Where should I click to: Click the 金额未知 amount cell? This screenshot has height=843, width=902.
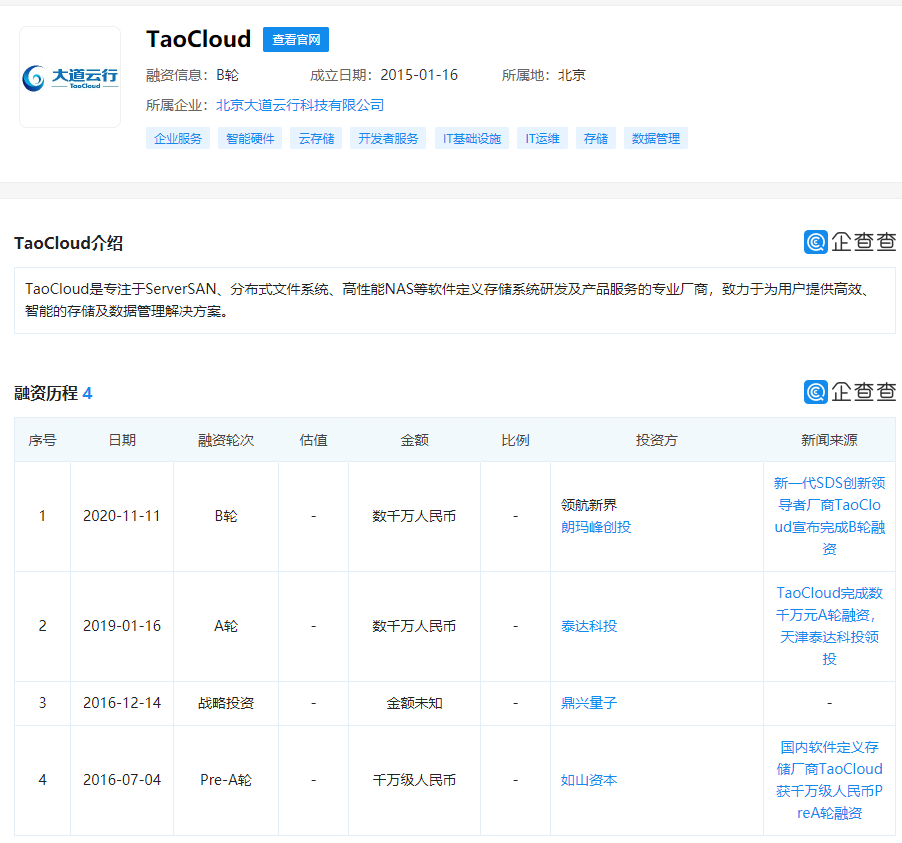click(414, 703)
